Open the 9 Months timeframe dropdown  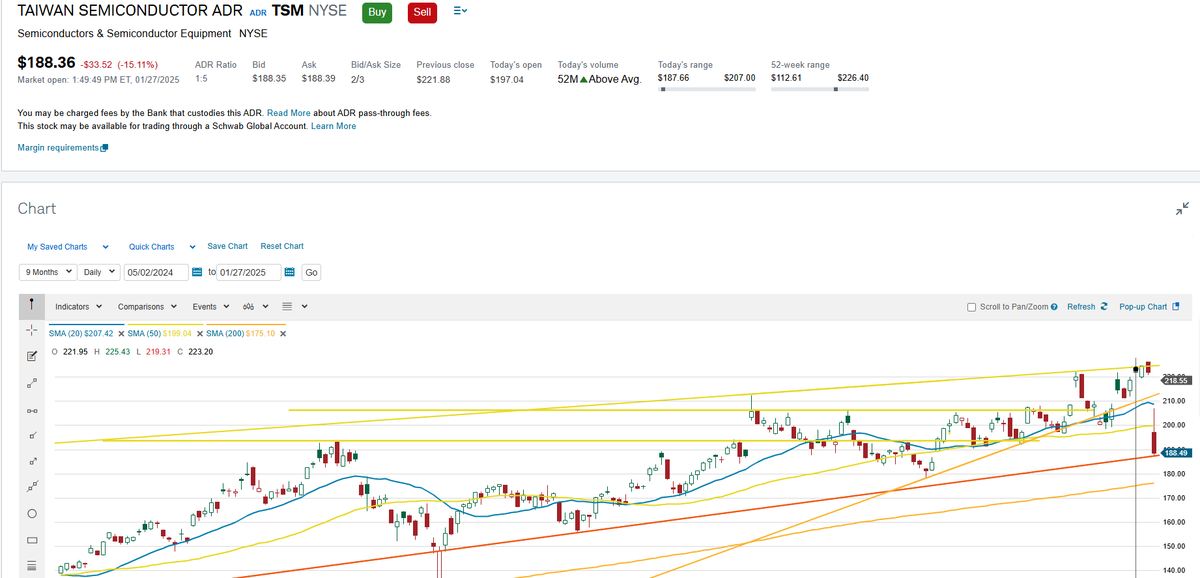click(x=47, y=272)
